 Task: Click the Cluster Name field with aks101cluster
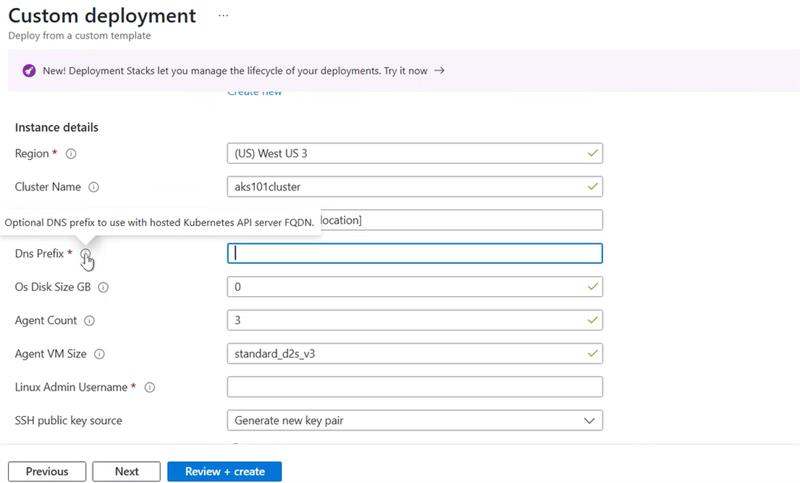[415, 187]
